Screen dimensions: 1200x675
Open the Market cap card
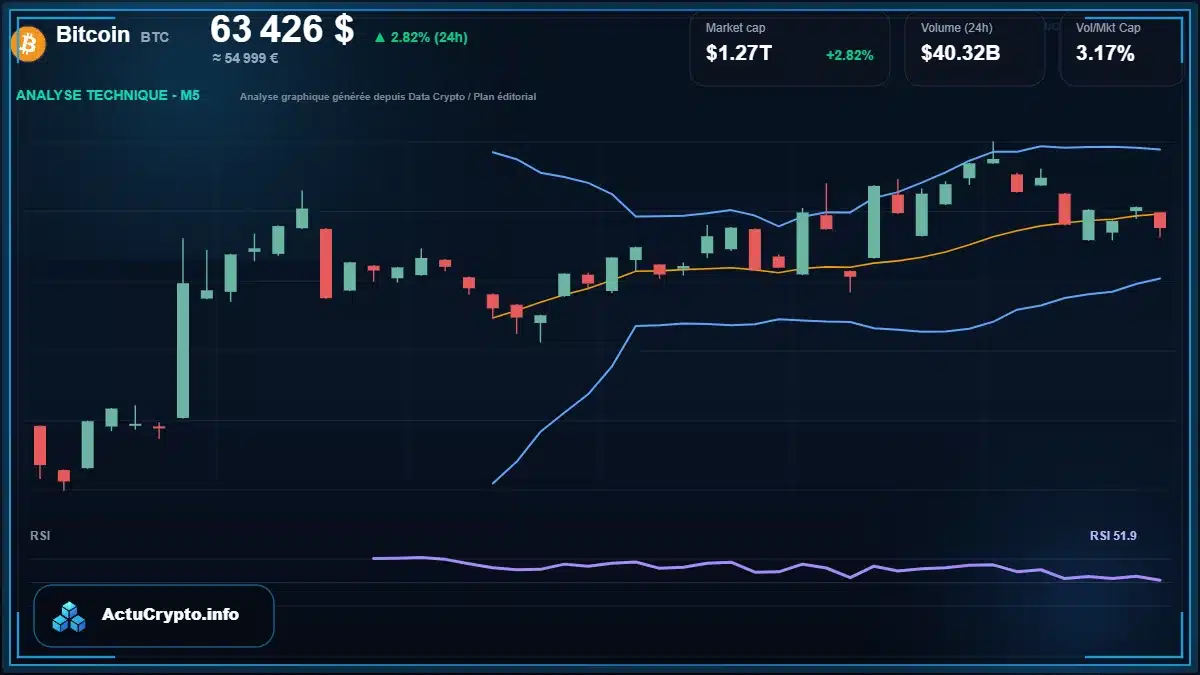[x=789, y=49]
